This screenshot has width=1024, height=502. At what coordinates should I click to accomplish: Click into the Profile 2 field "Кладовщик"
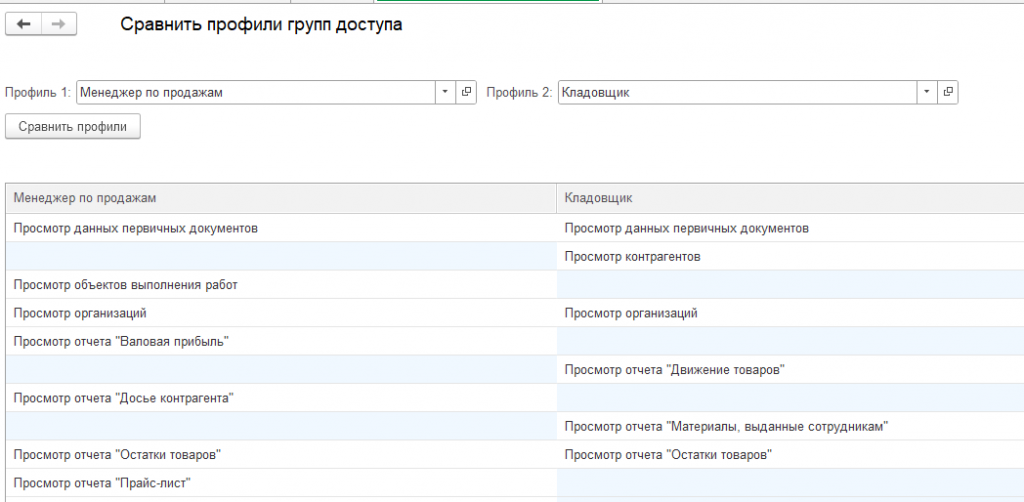735,92
